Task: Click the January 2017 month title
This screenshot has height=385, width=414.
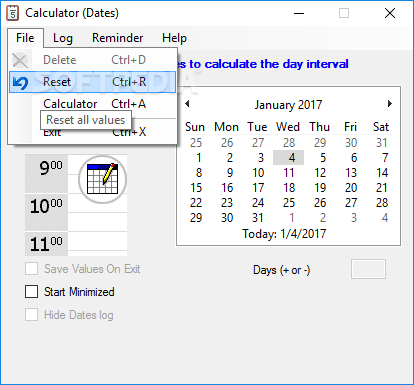Action: coord(288,105)
